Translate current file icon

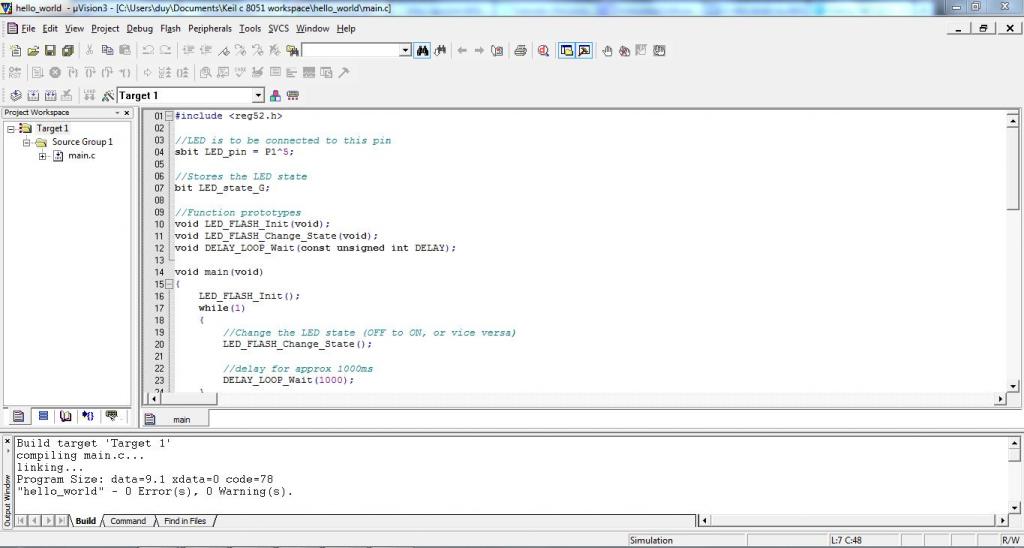click(x=16, y=95)
